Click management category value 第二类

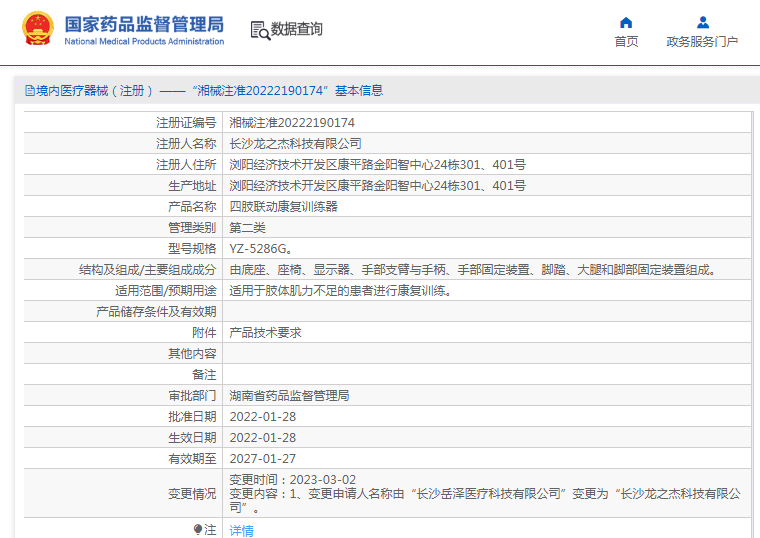coord(247,227)
